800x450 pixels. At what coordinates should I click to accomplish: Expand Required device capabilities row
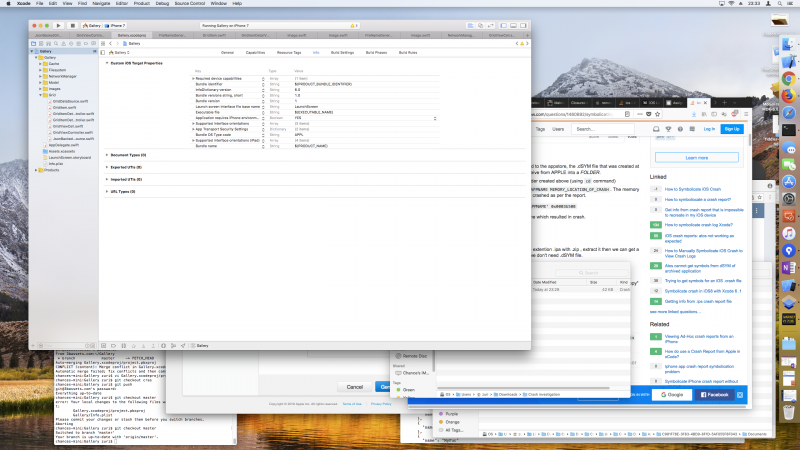pos(193,76)
